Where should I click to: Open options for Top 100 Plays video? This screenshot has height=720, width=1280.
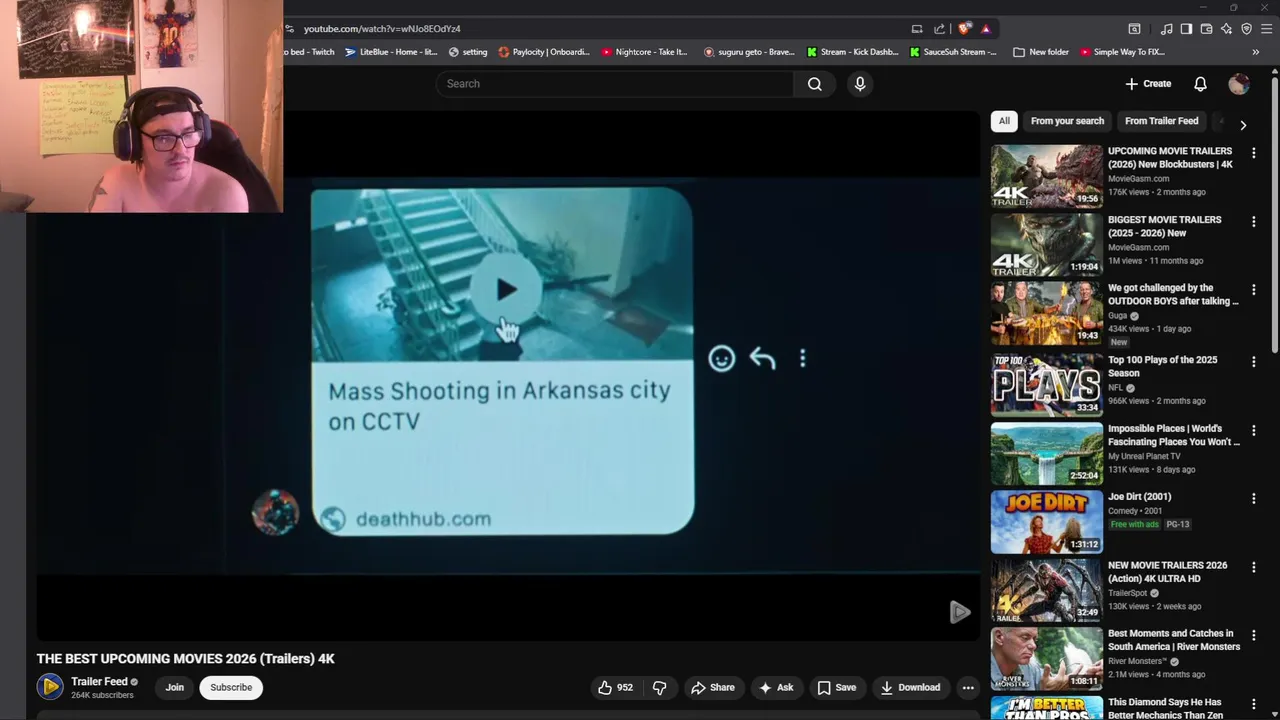click(1253, 361)
